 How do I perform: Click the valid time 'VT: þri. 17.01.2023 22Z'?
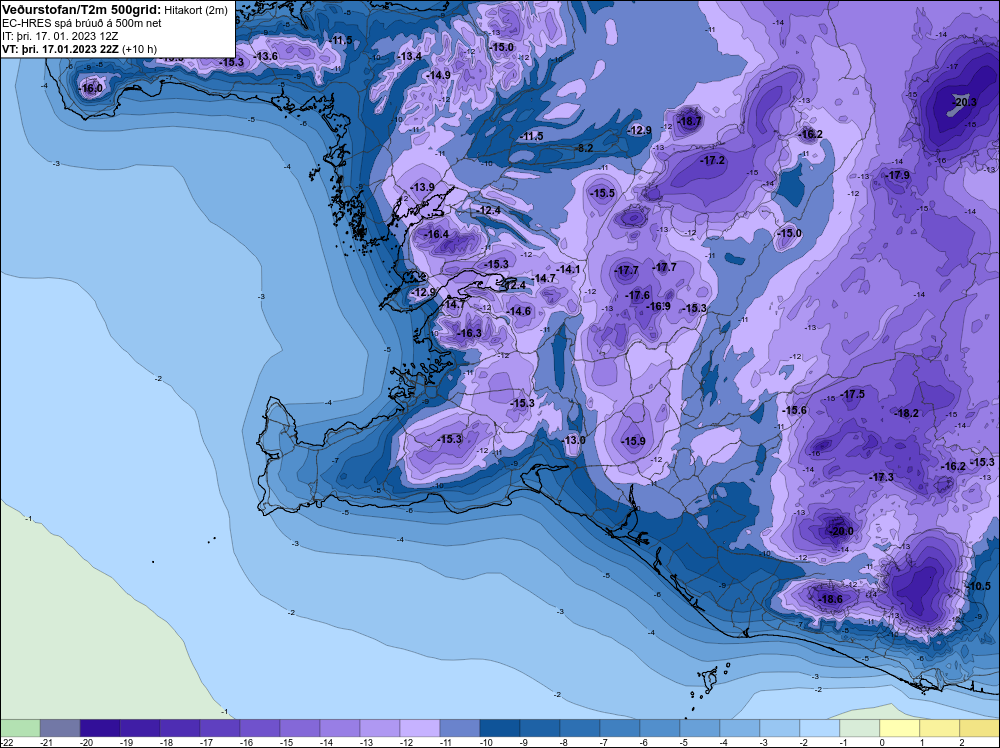61,48
